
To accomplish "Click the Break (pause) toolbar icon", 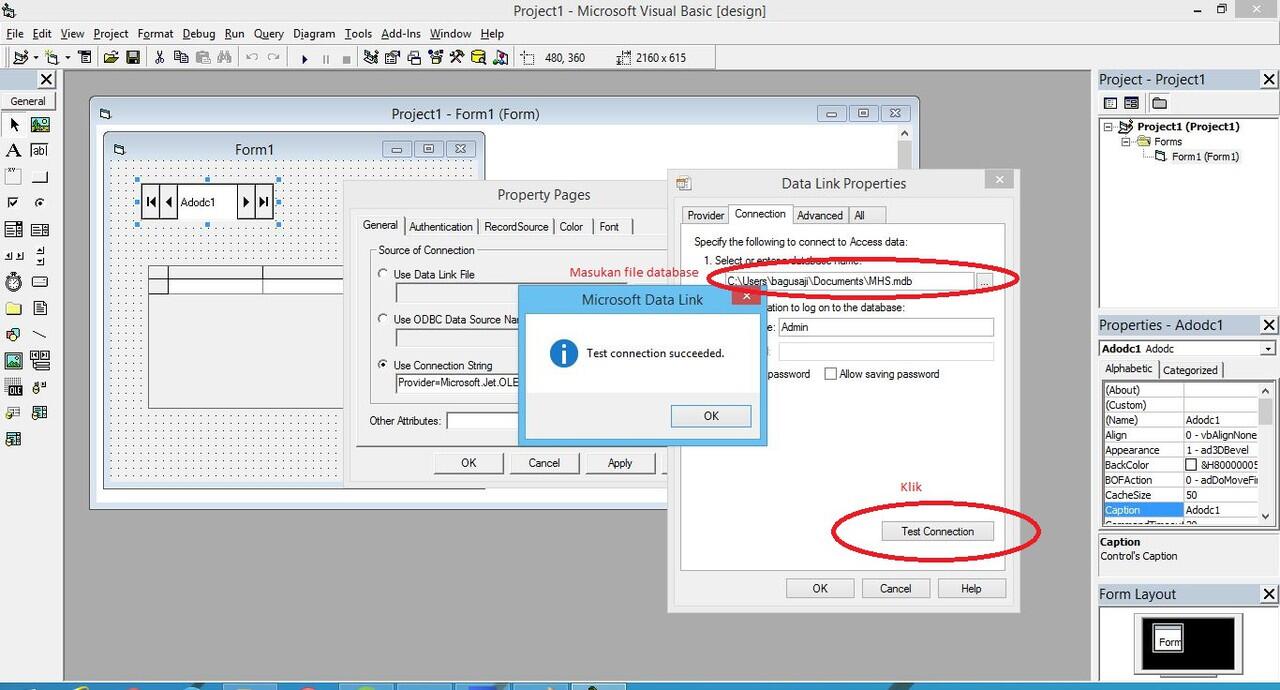I will [x=325, y=58].
